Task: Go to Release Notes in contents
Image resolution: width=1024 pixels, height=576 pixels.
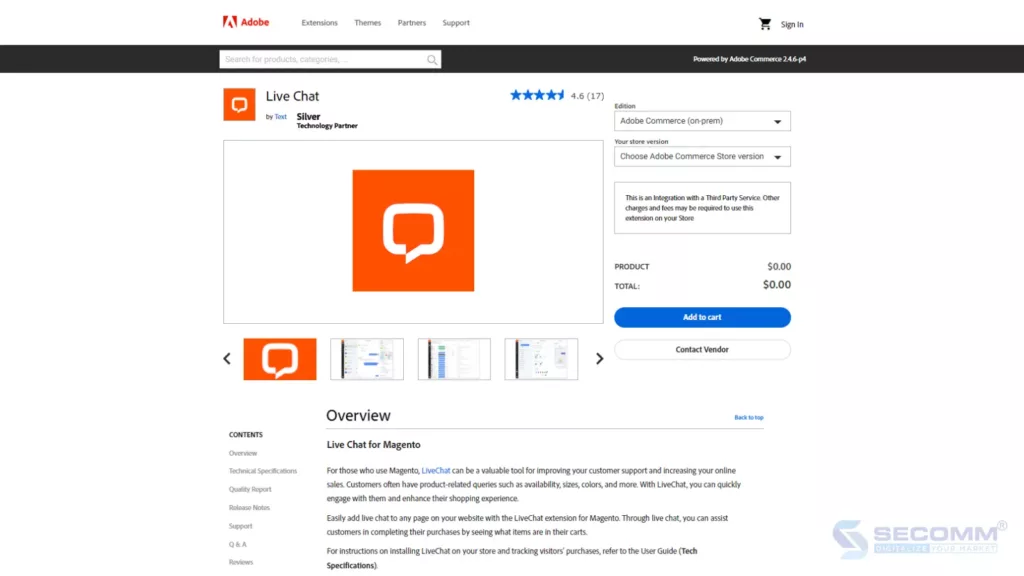Action: tap(249, 507)
